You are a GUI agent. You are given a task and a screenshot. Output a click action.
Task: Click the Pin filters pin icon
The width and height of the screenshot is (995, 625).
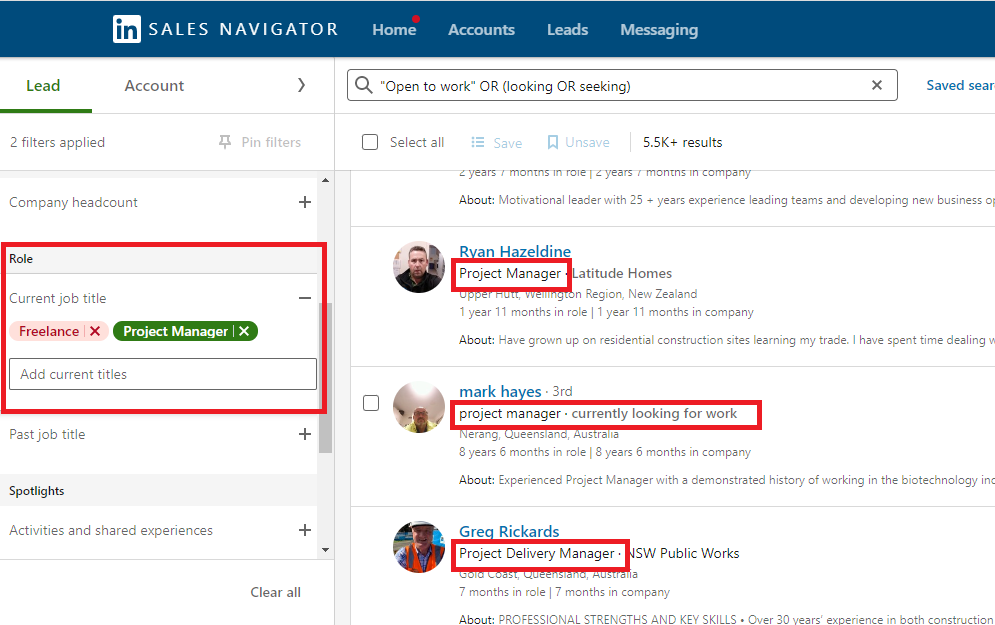tap(225, 142)
